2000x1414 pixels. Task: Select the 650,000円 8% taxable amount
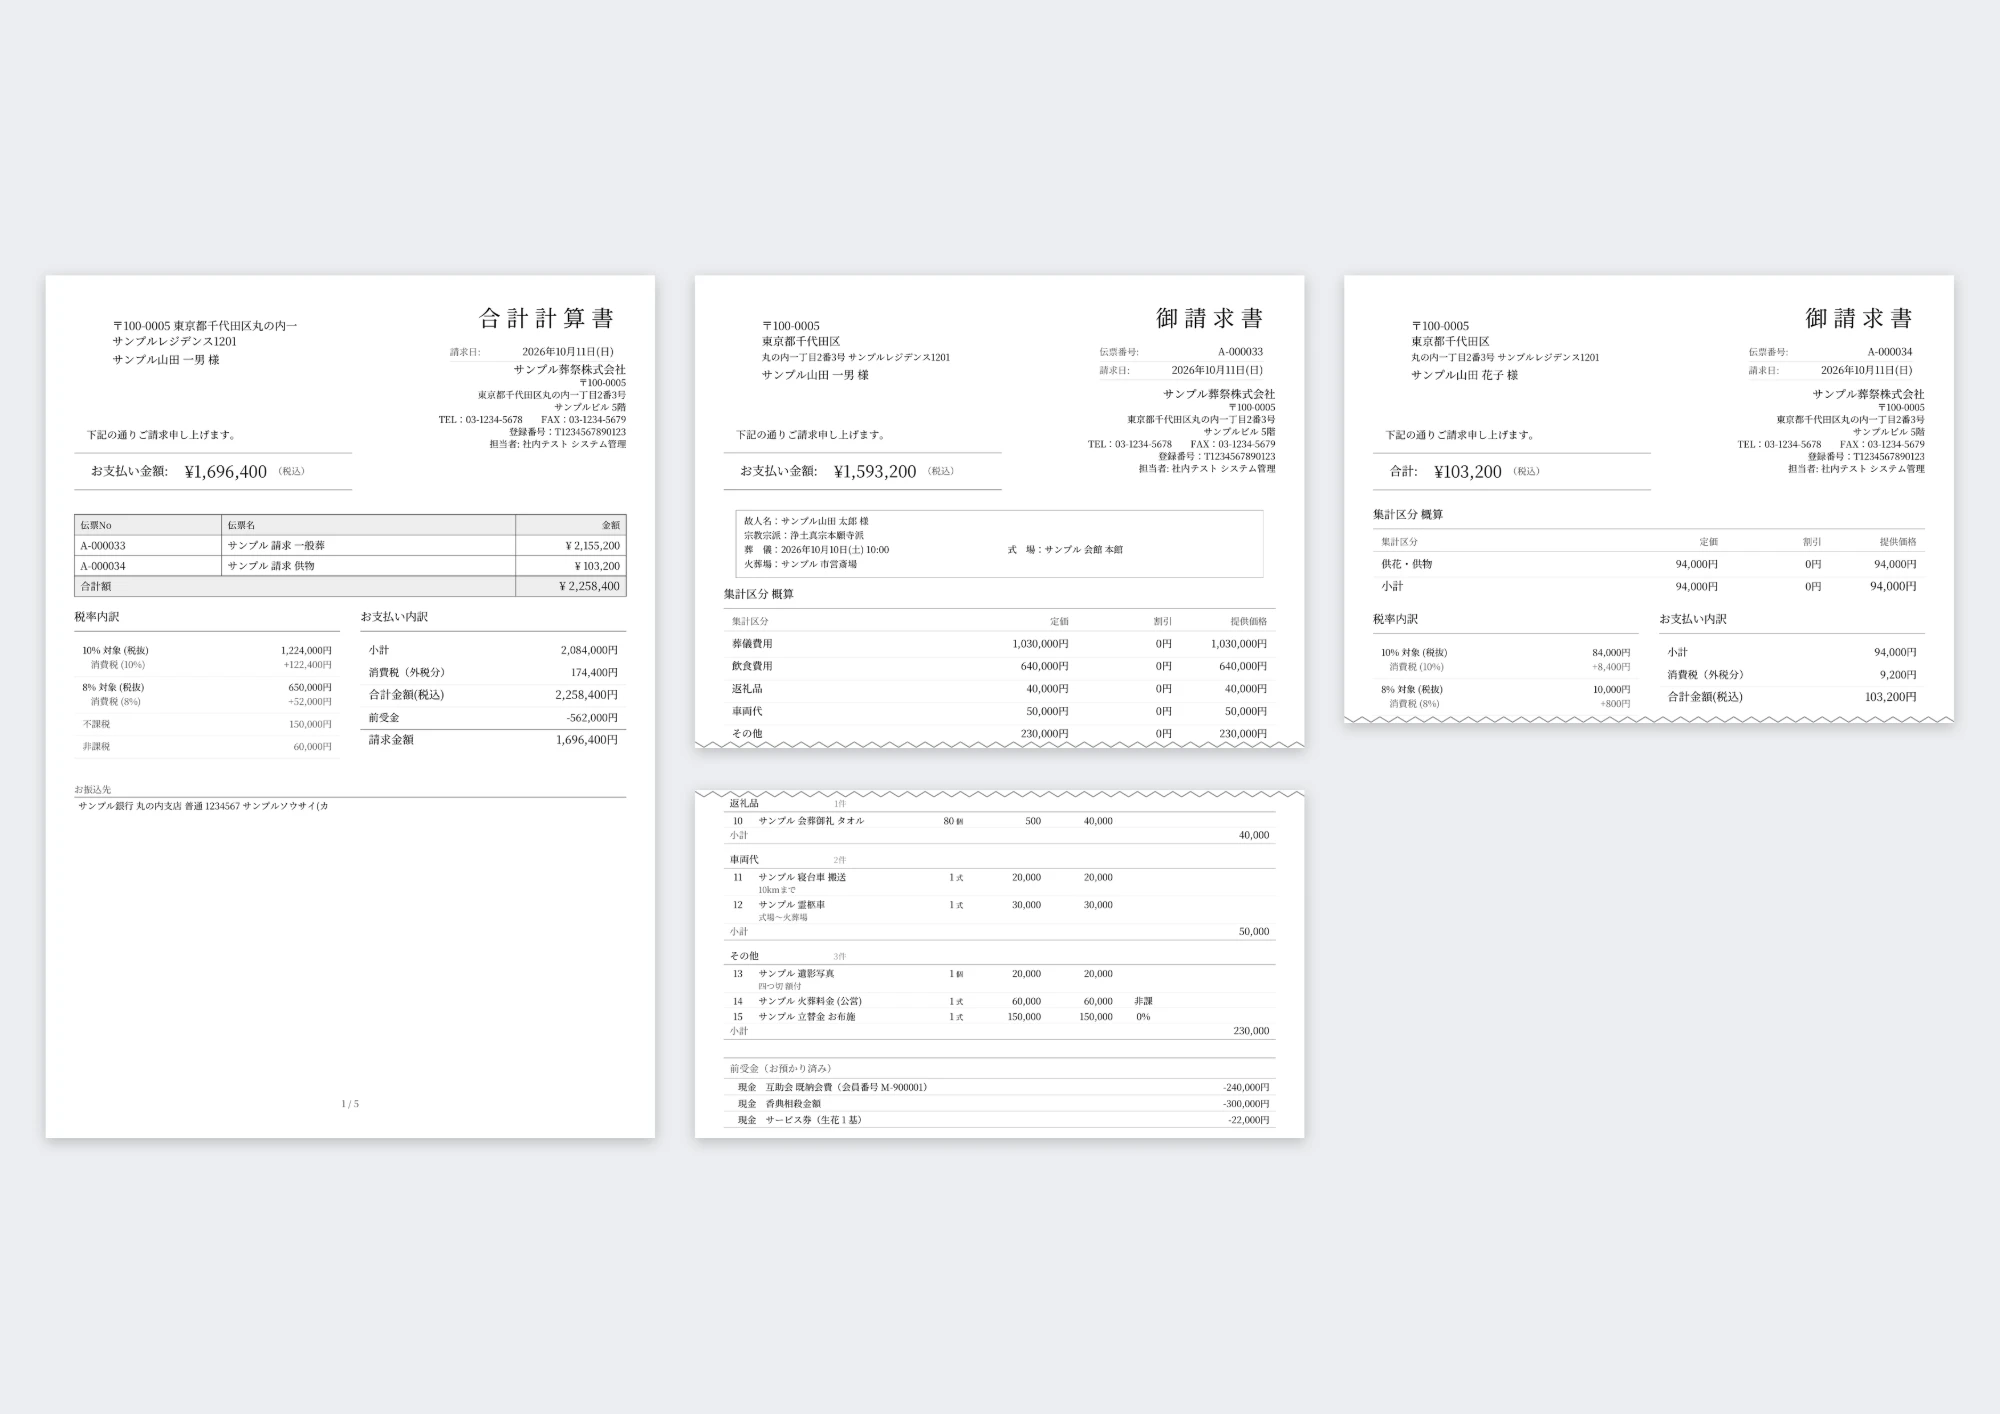[x=310, y=687]
